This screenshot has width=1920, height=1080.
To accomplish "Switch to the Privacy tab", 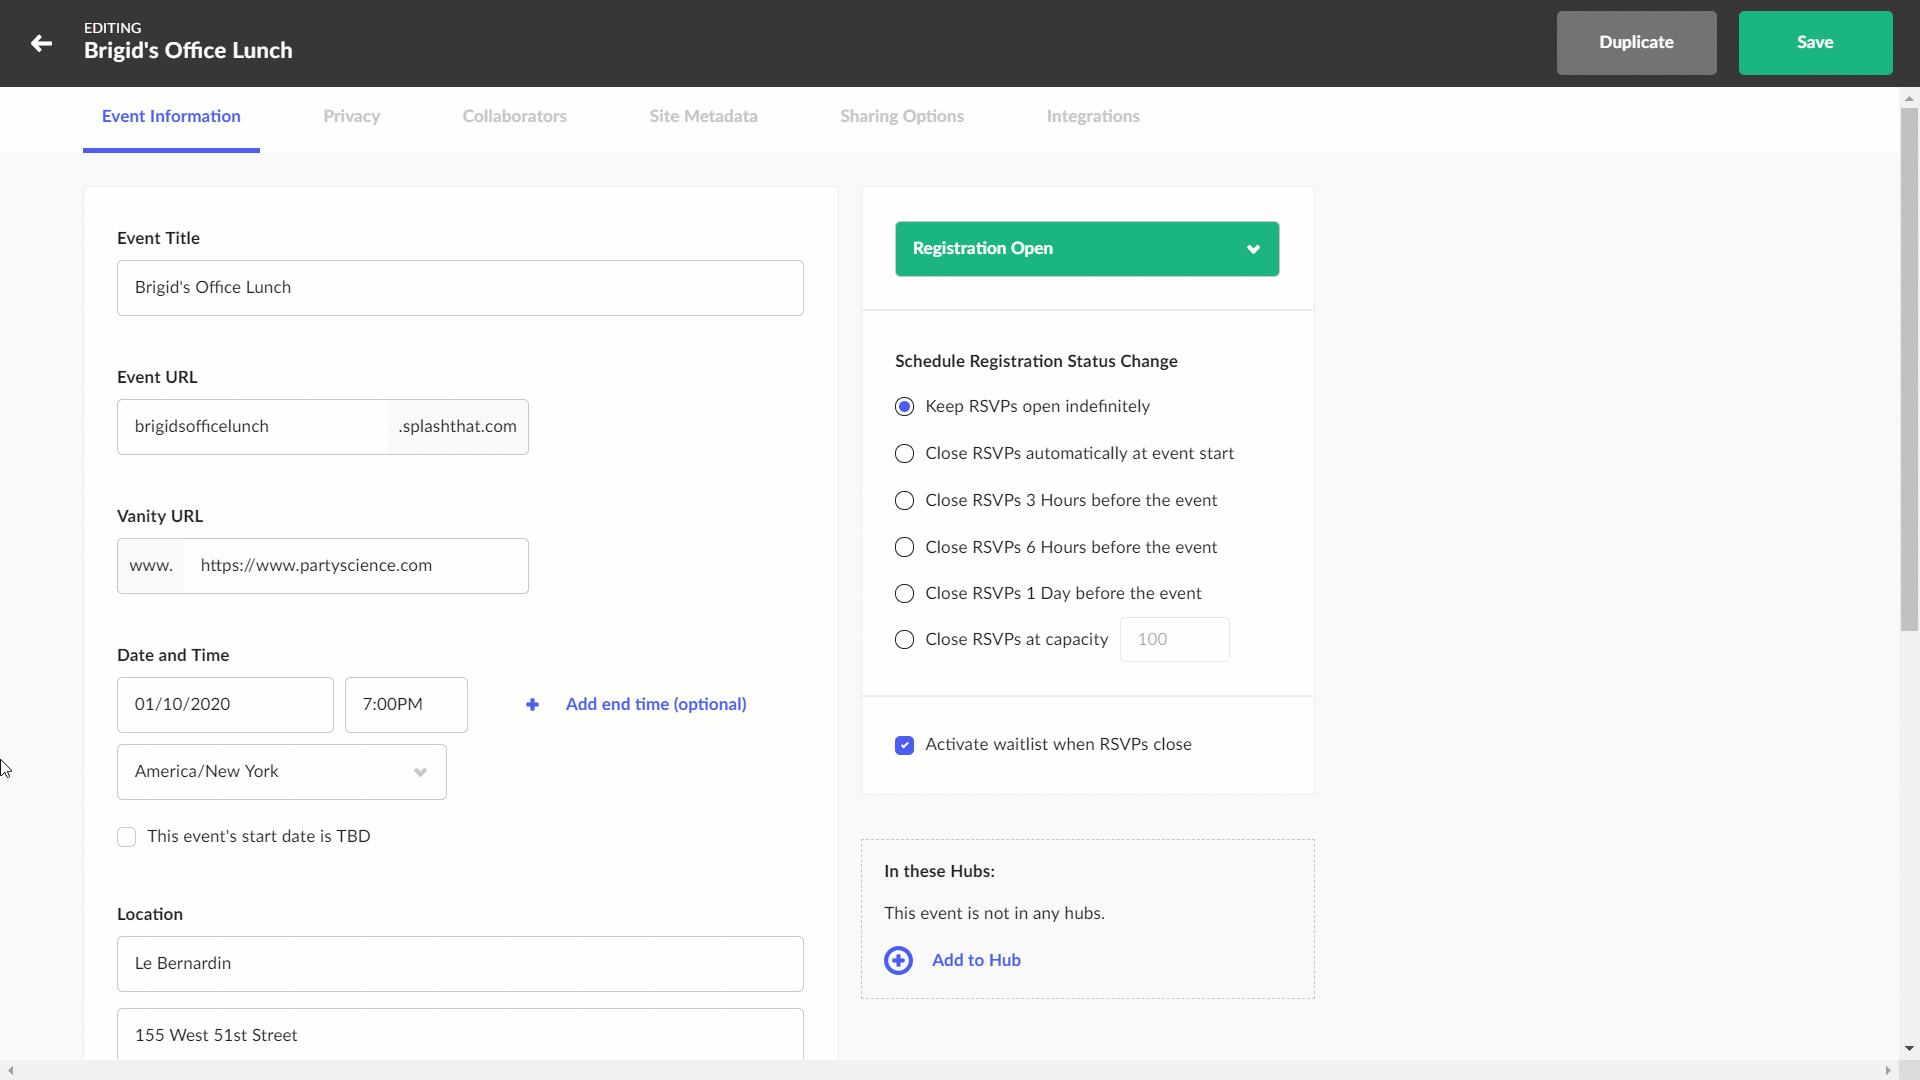I will pyautogui.click(x=351, y=116).
